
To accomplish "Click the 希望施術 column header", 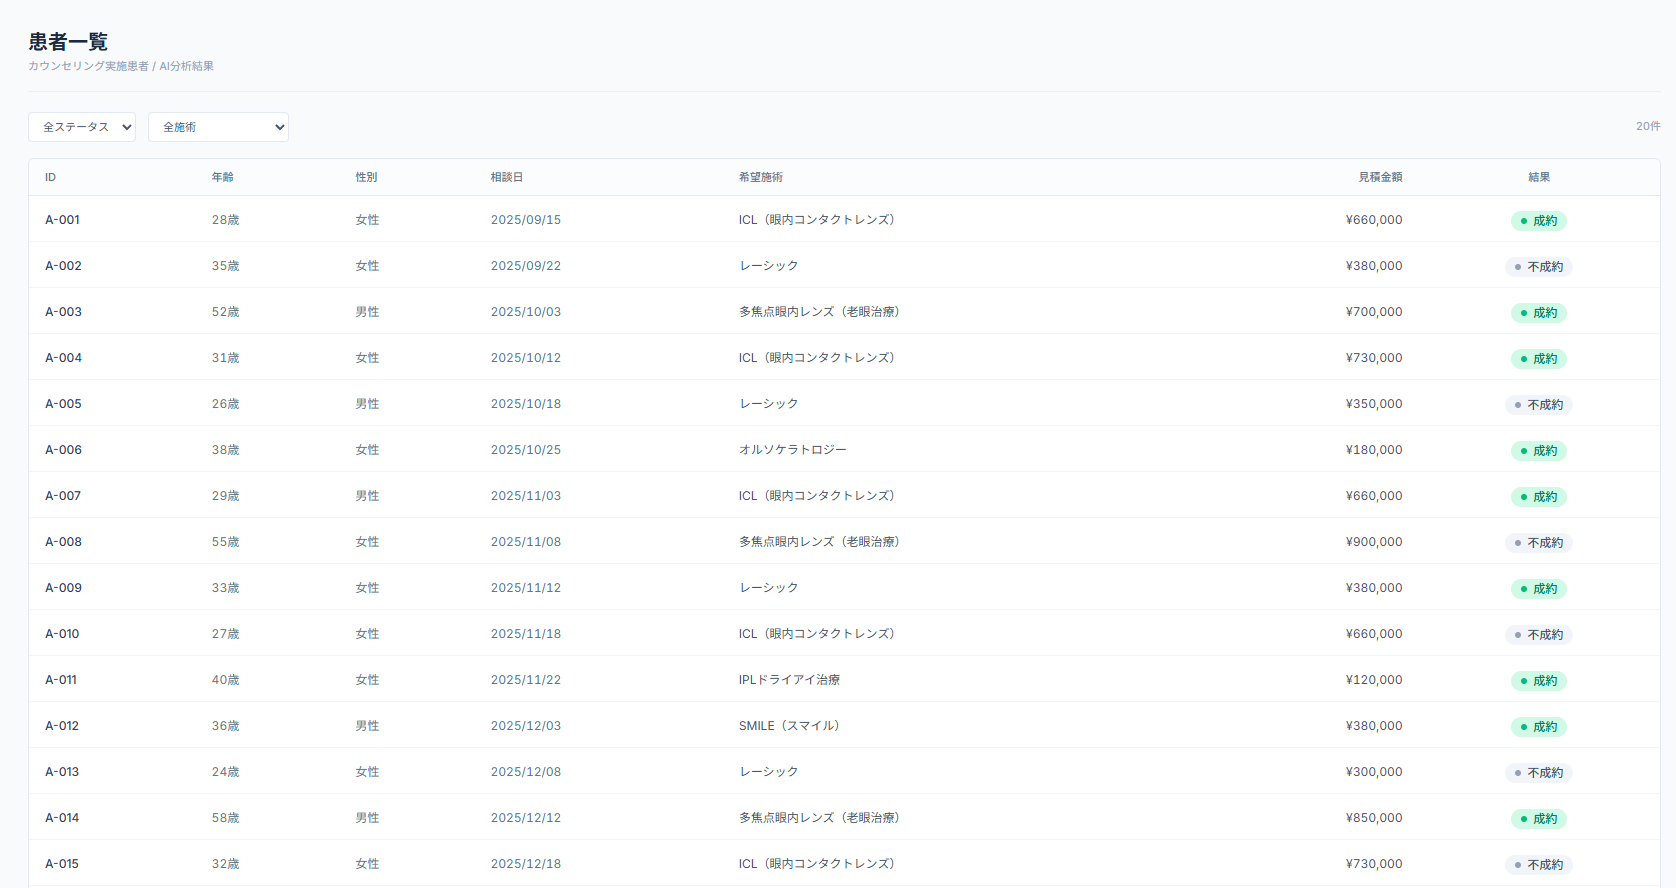I will point(760,177).
